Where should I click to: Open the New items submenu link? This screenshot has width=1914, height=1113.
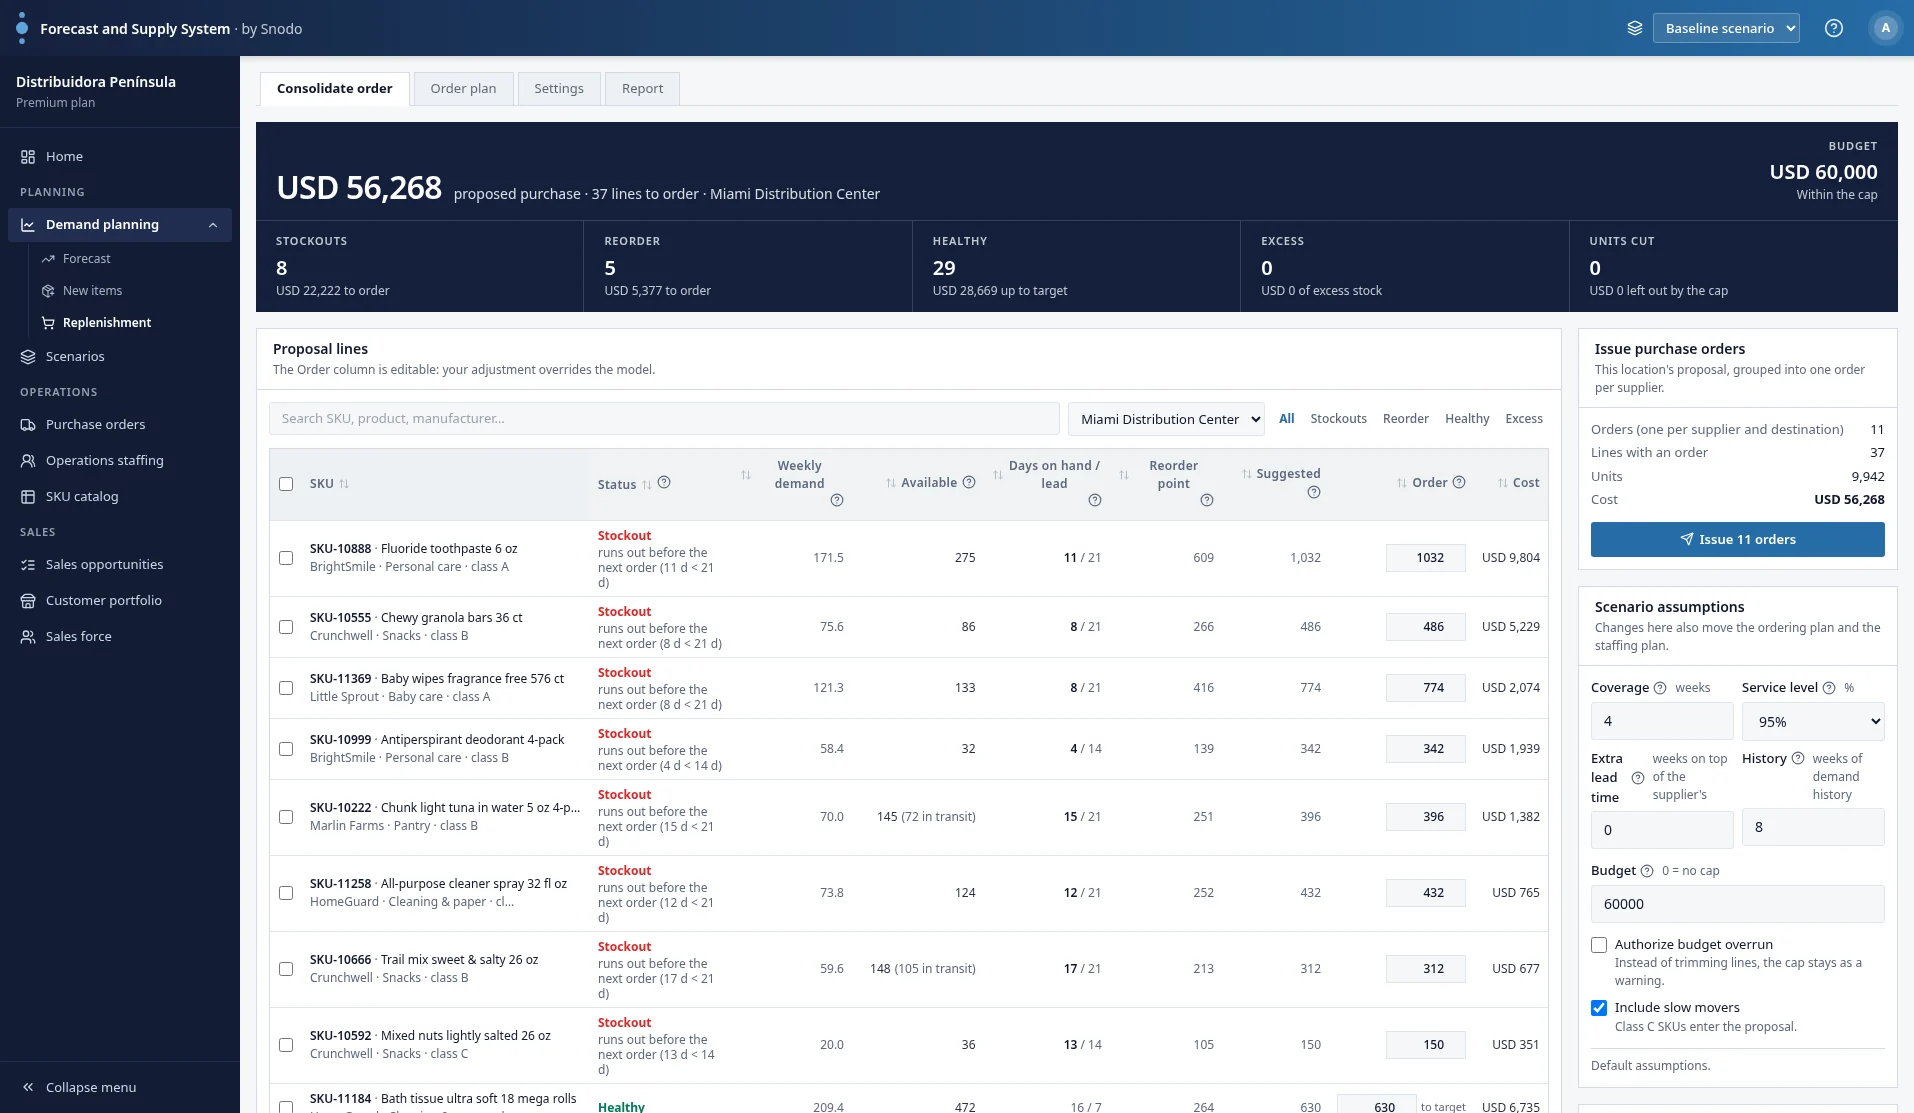coord(92,291)
